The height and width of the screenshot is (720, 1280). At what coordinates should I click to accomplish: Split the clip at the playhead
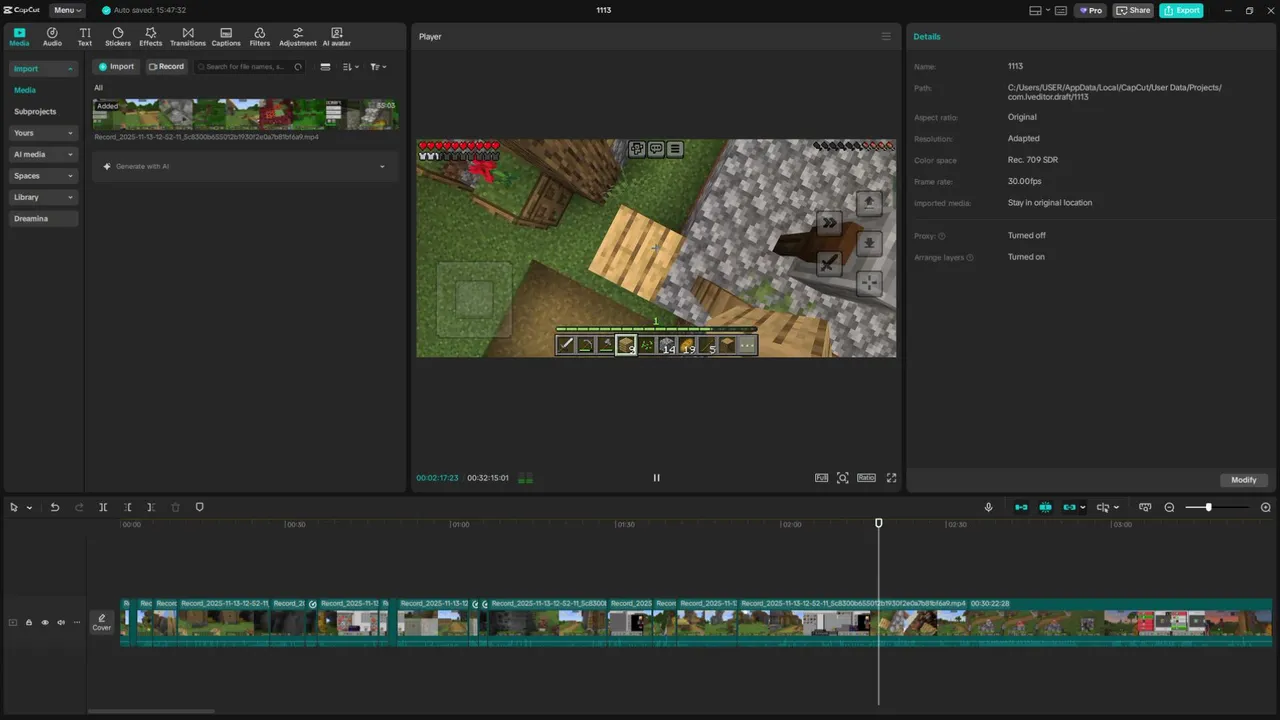pos(103,508)
